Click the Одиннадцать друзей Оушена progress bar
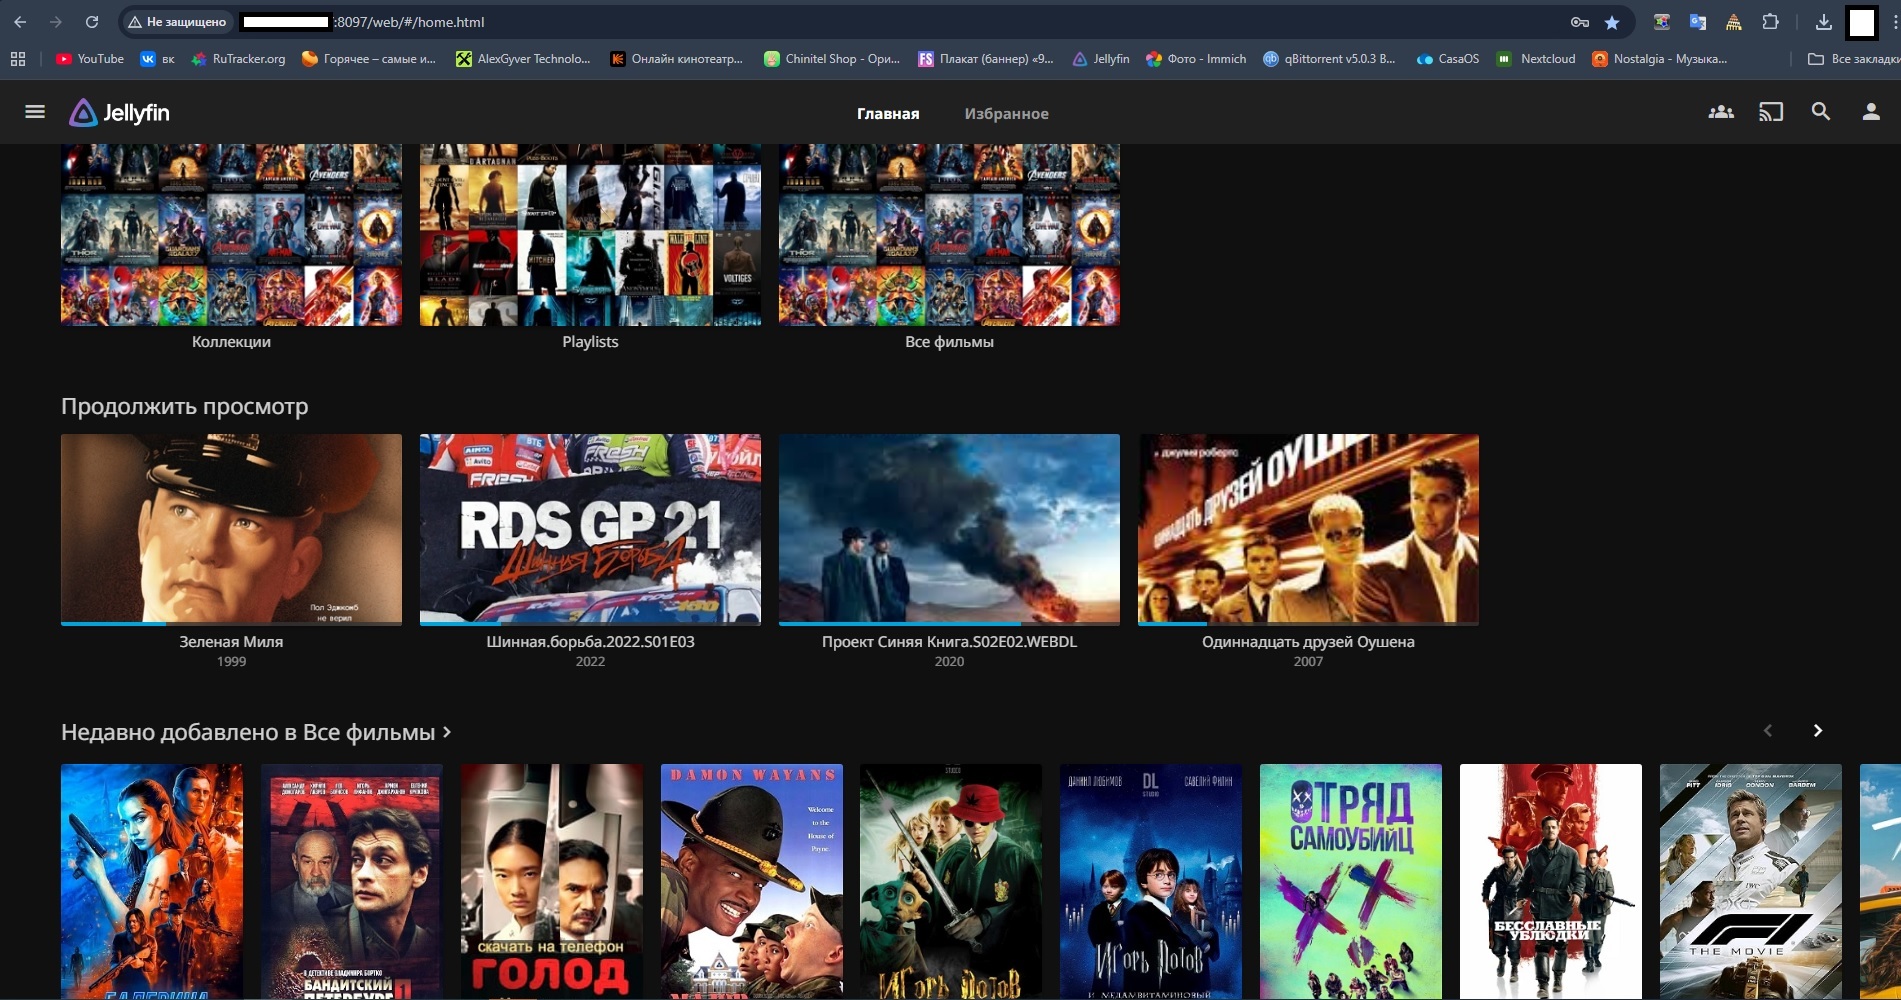Screen dimensions: 1901x1000 [x=1308, y=624]
